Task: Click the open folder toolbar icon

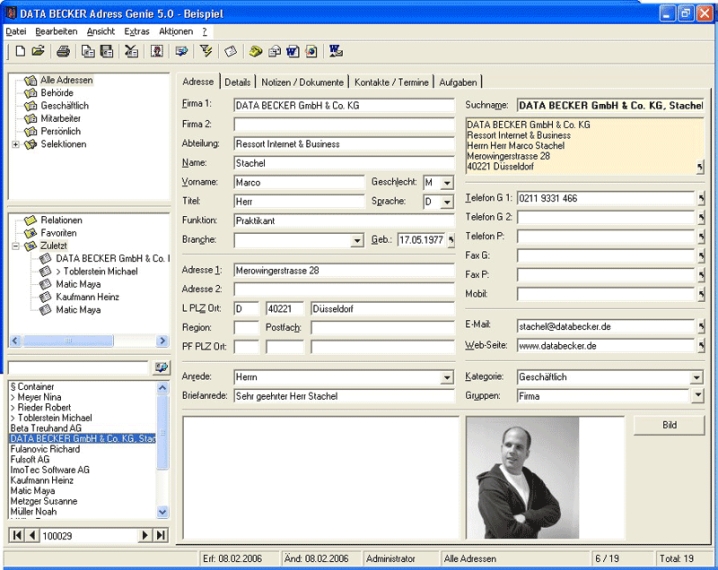Action: click(x=38, y=51)
